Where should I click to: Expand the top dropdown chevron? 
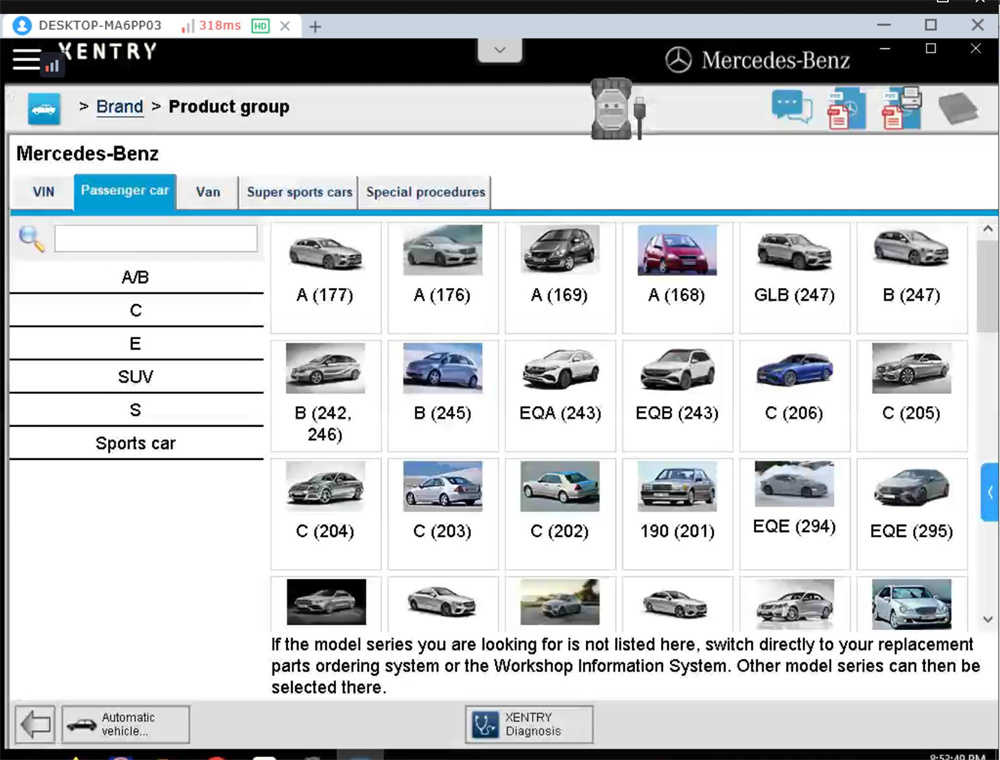click(x=500, y=49)
